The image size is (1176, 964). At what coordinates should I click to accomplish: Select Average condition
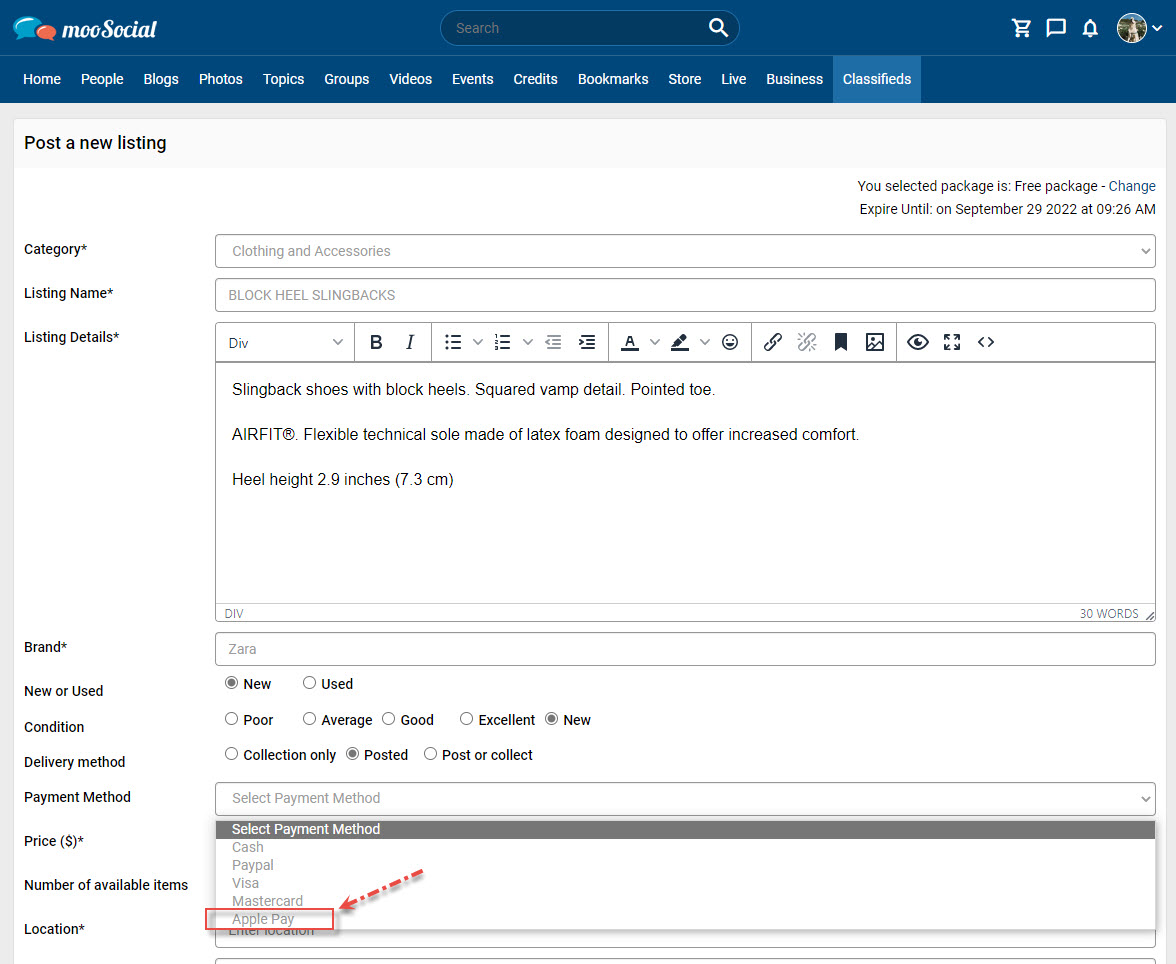pyautogui.click(x=309, y=719)
